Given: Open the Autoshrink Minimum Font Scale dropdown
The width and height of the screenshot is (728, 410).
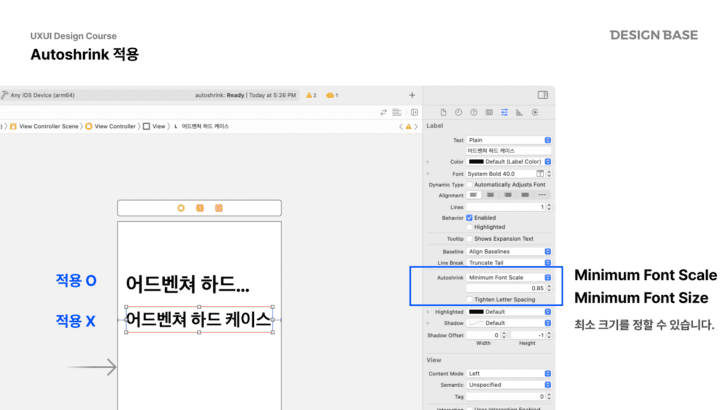Looking at the screenshot, I should 509,277.
